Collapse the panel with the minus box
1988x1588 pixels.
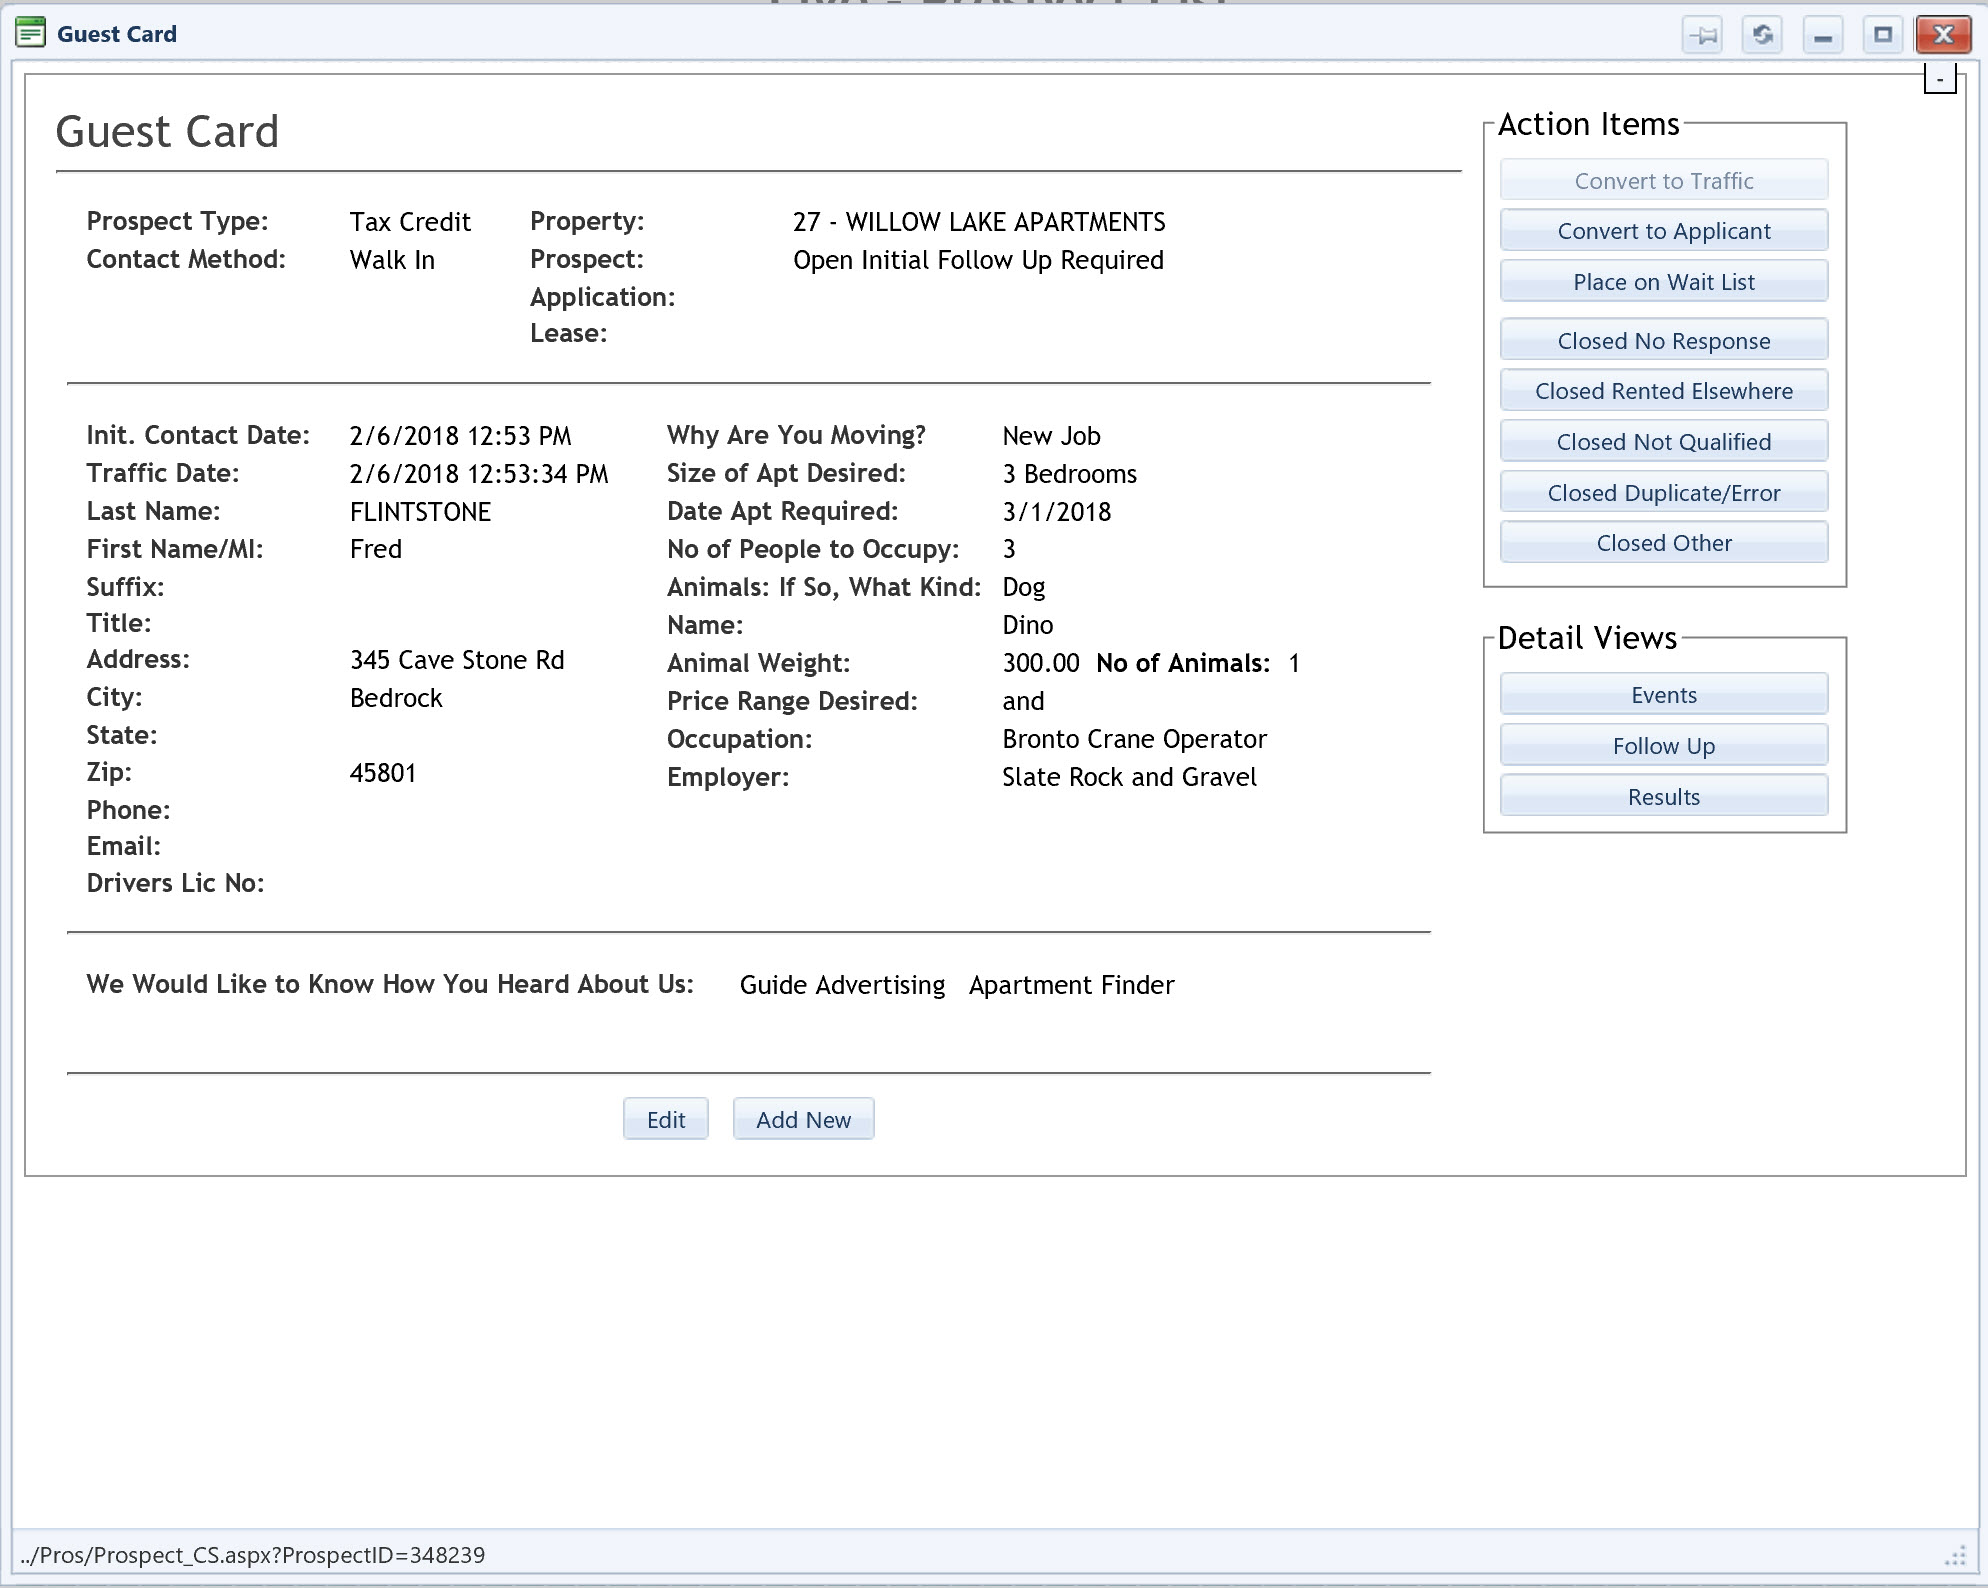coord(1939,78)
